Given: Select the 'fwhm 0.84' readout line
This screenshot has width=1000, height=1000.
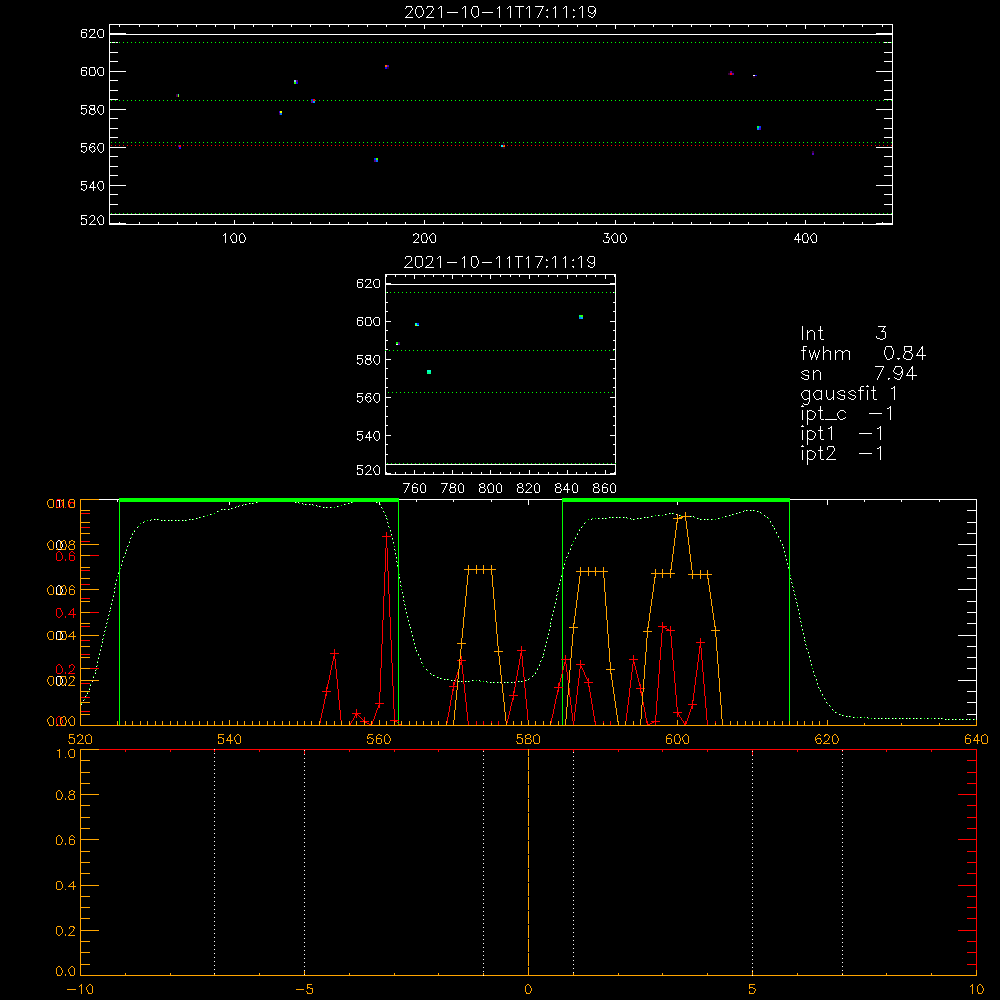Looking at the screenshot, I should pyautogui.click(x=863, y=353).
